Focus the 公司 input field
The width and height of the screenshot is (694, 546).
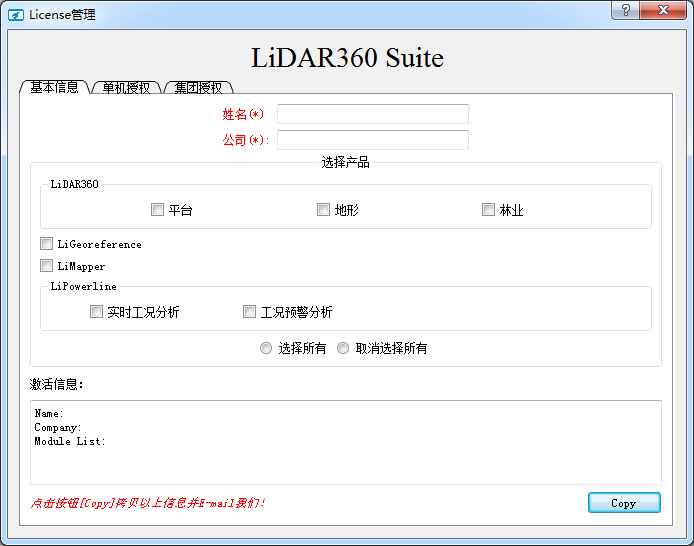pyautogui.click(x=373, y=140)
